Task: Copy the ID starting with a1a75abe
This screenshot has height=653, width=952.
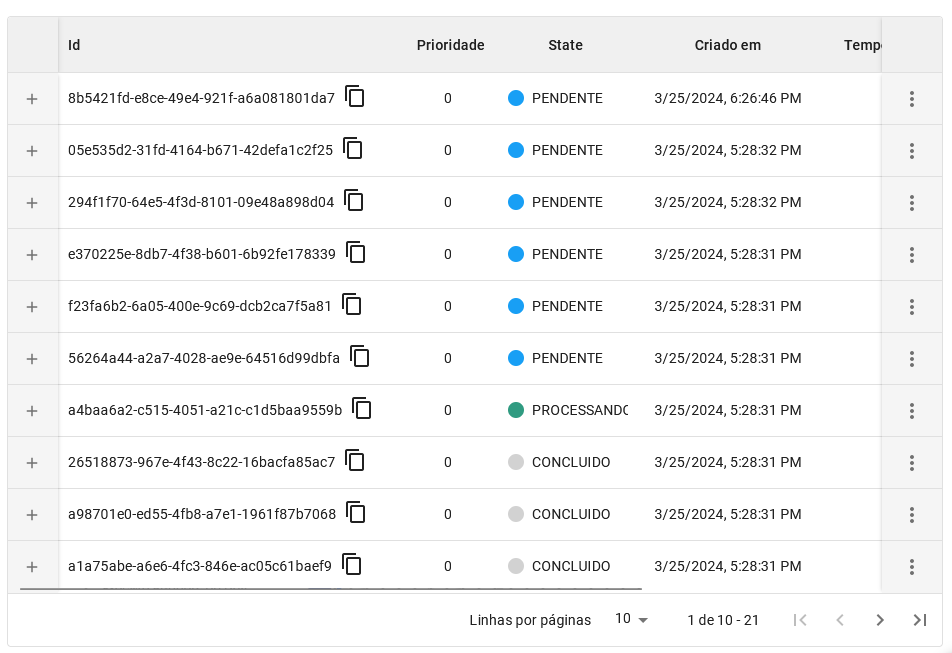Action: point(352,565)
